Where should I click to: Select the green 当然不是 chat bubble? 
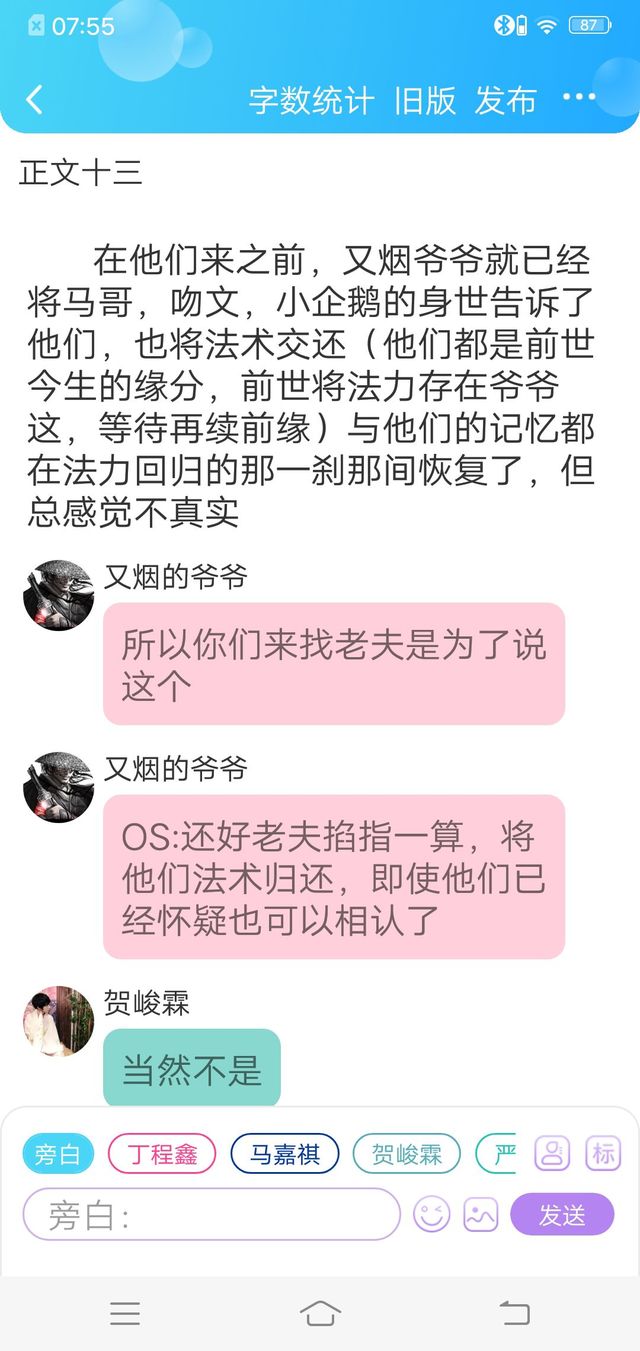click(192, 1068)
